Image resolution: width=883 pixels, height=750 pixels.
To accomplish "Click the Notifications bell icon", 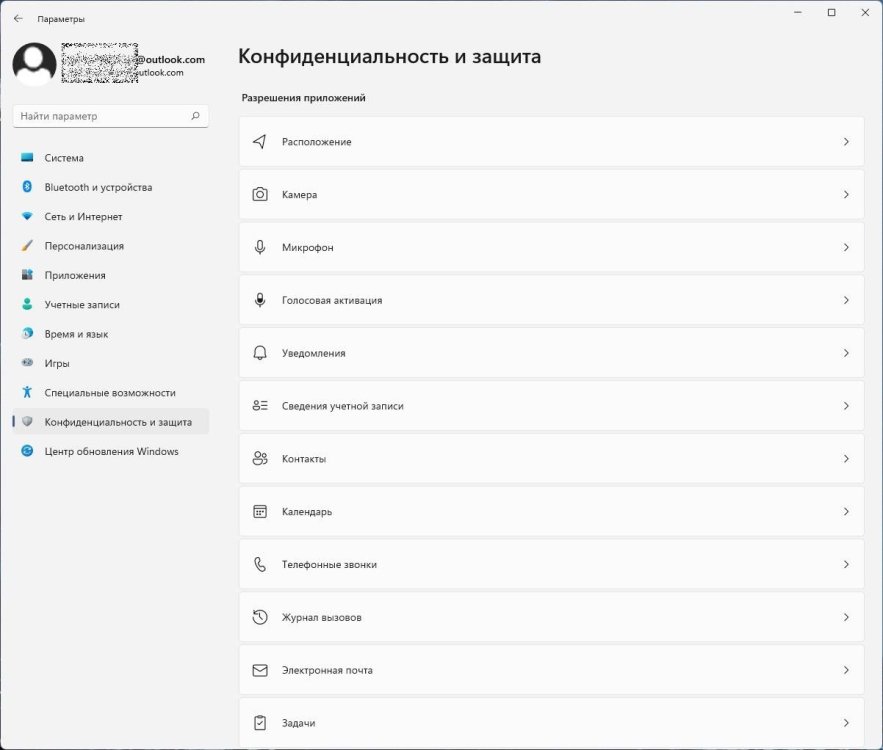I will tap(260, 353).
